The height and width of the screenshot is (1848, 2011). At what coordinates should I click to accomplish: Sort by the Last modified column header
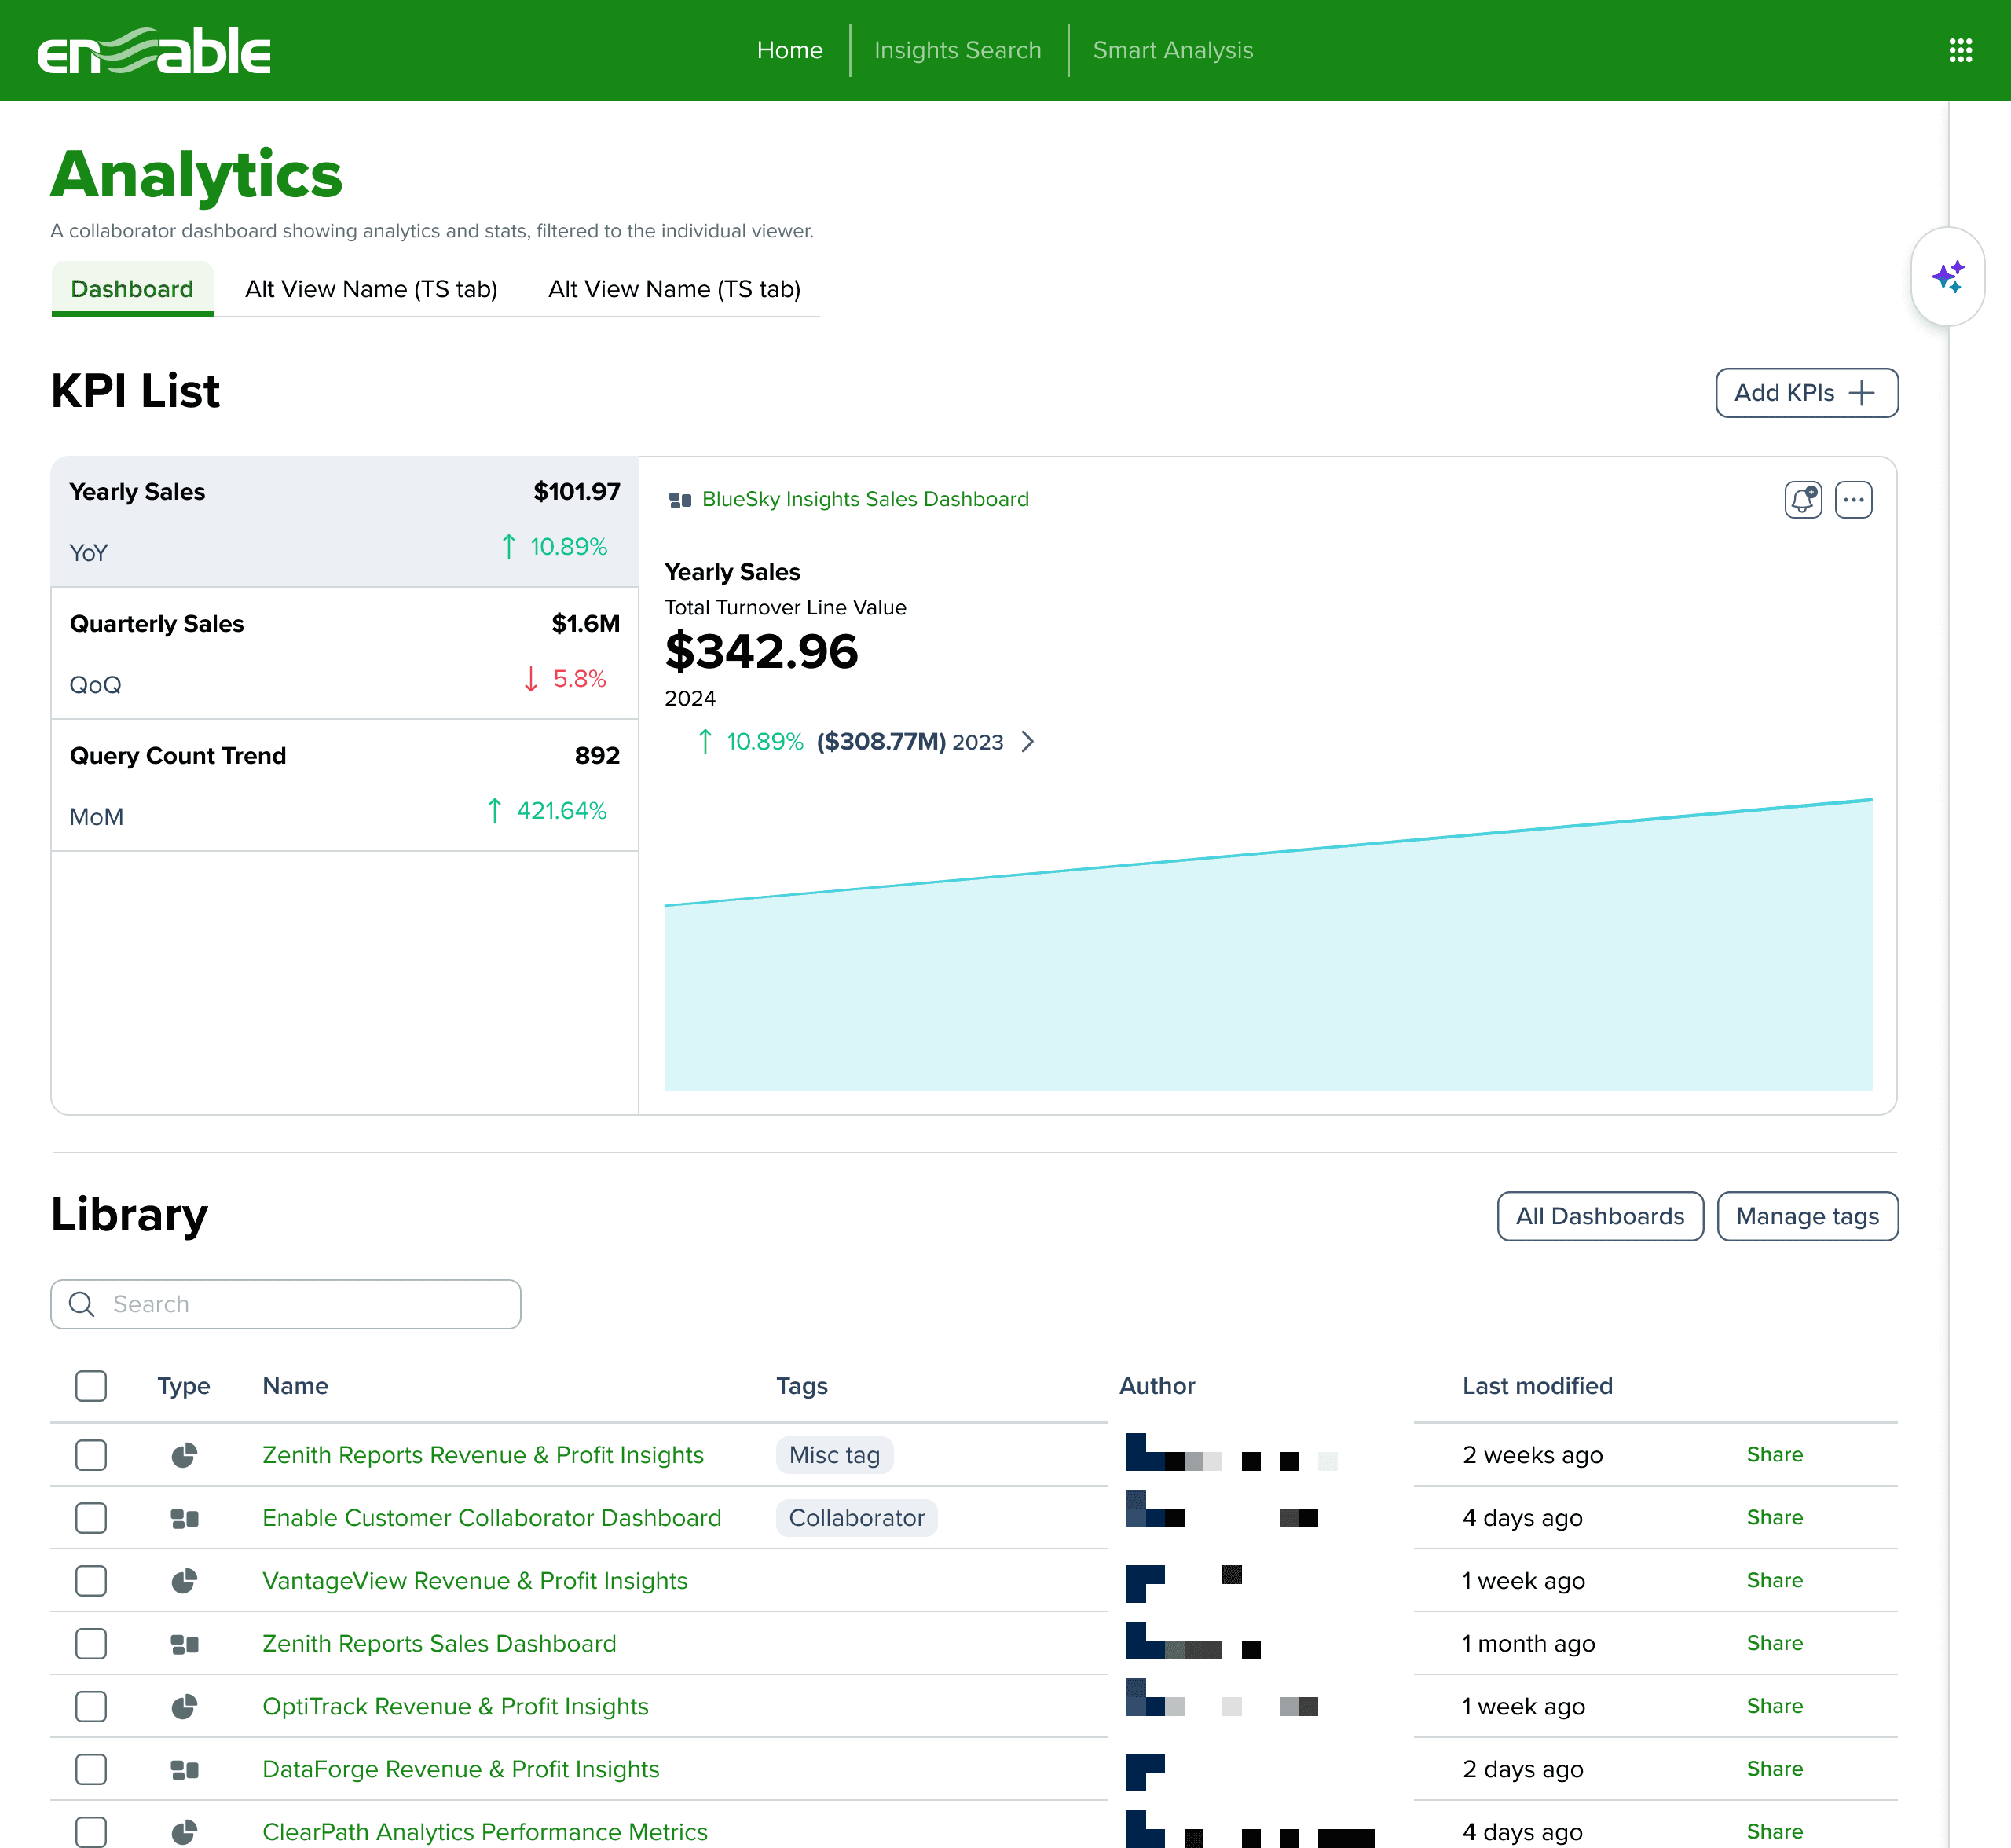(1537, 1386)
